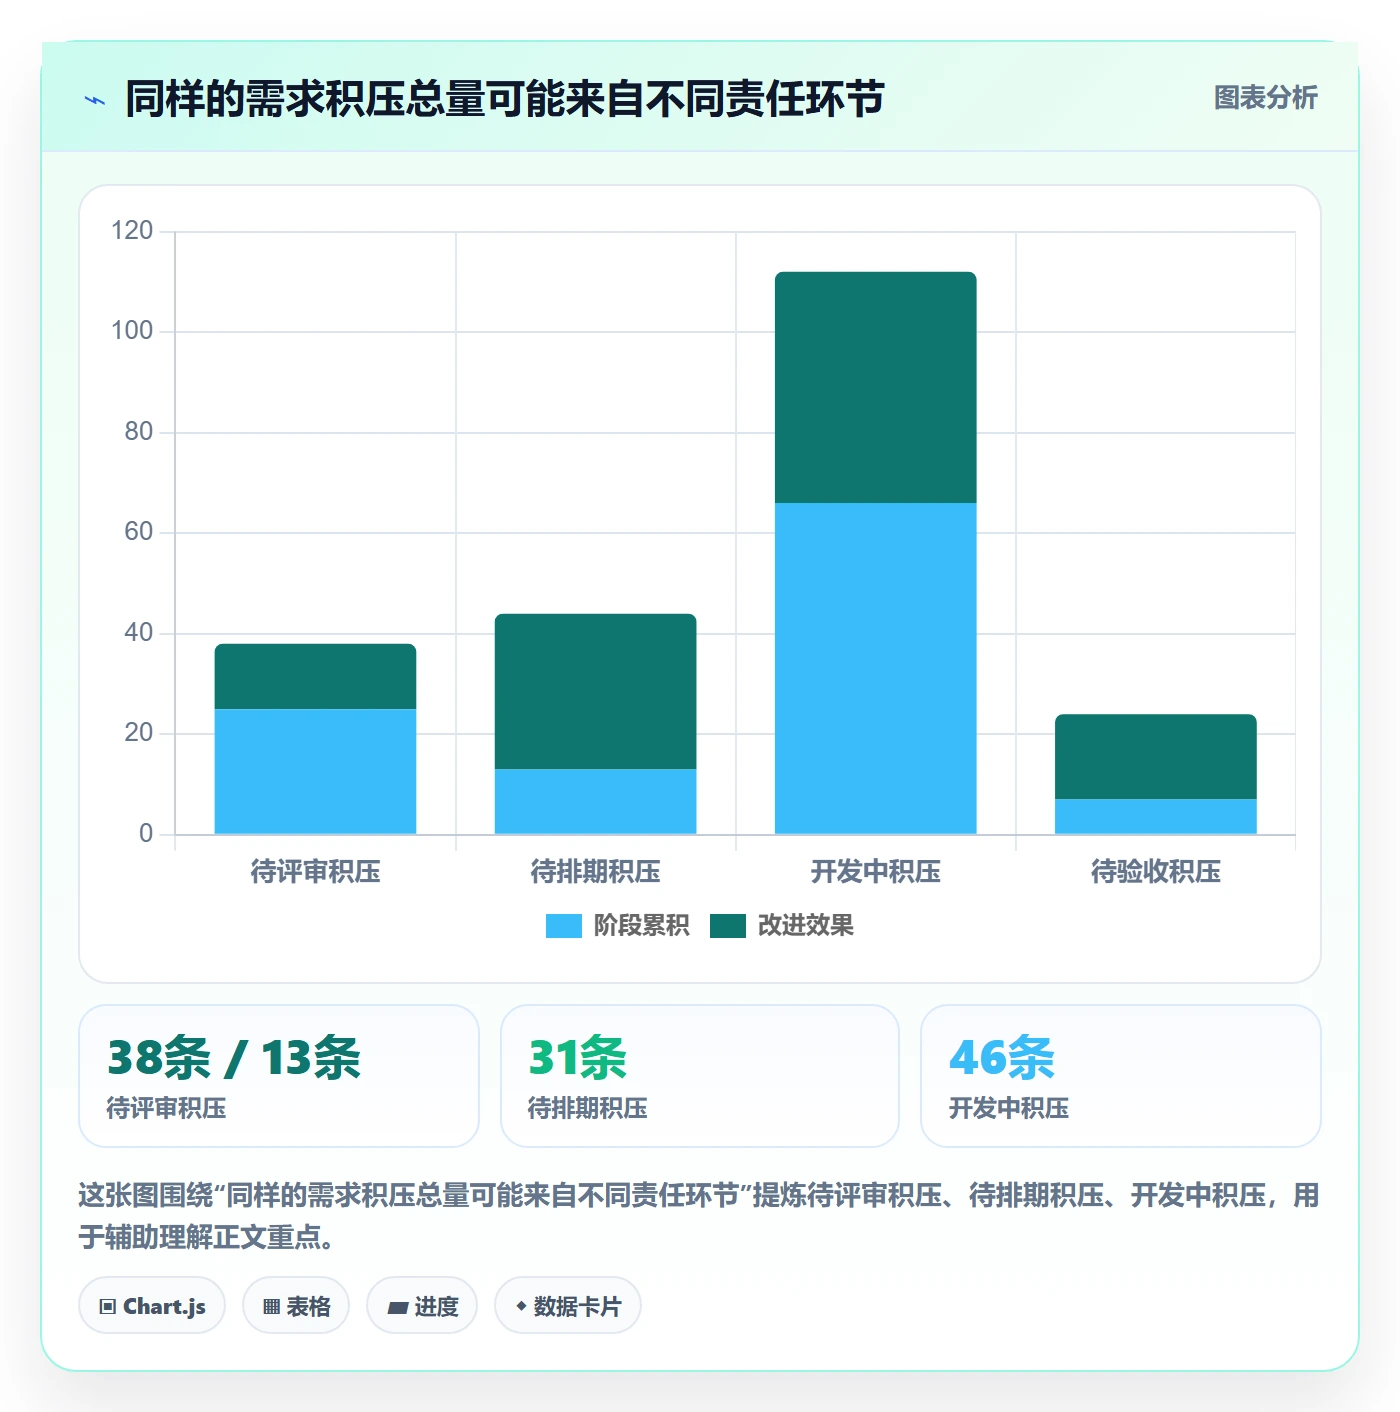Click the lightning icon beside the title

95,100
